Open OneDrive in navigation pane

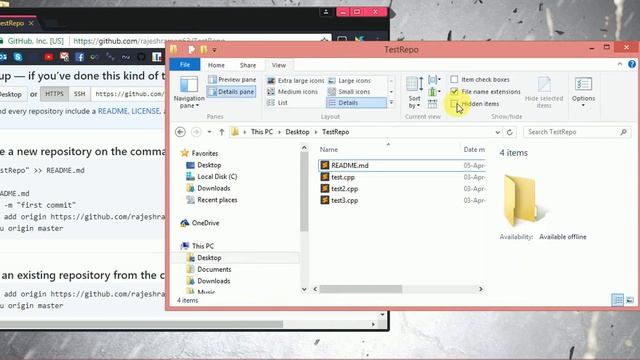tap(205, 223)
